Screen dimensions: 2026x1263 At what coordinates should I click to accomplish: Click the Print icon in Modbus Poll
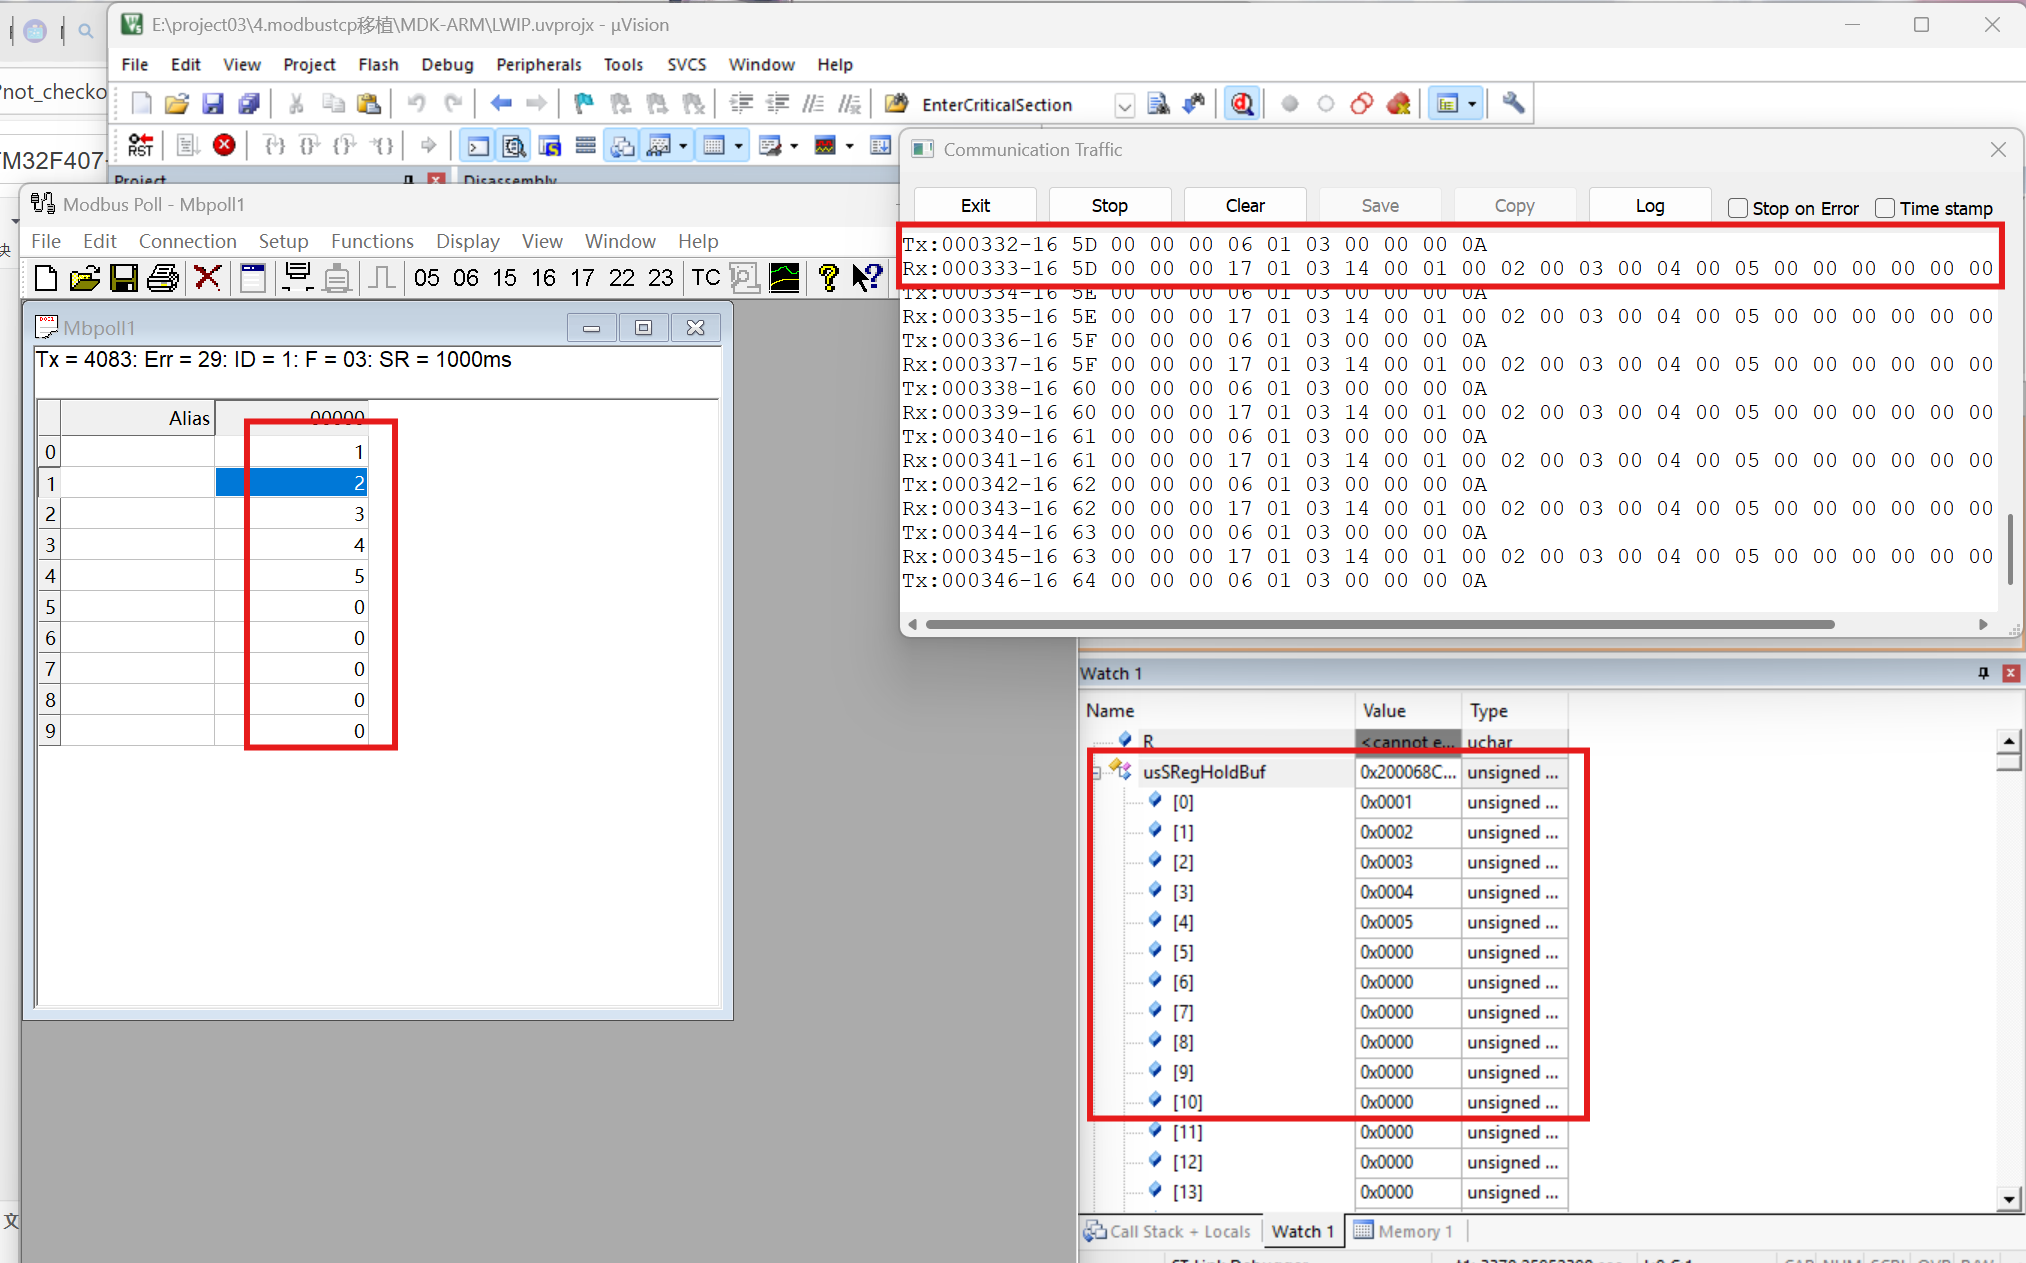coord(163,278)
